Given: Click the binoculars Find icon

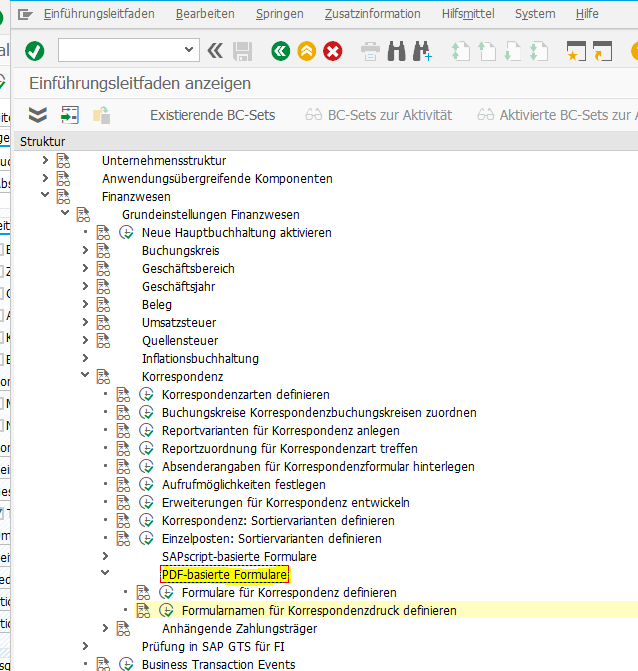Looking at the screenshot, I should pyautogui.click(x=397, y=51).
